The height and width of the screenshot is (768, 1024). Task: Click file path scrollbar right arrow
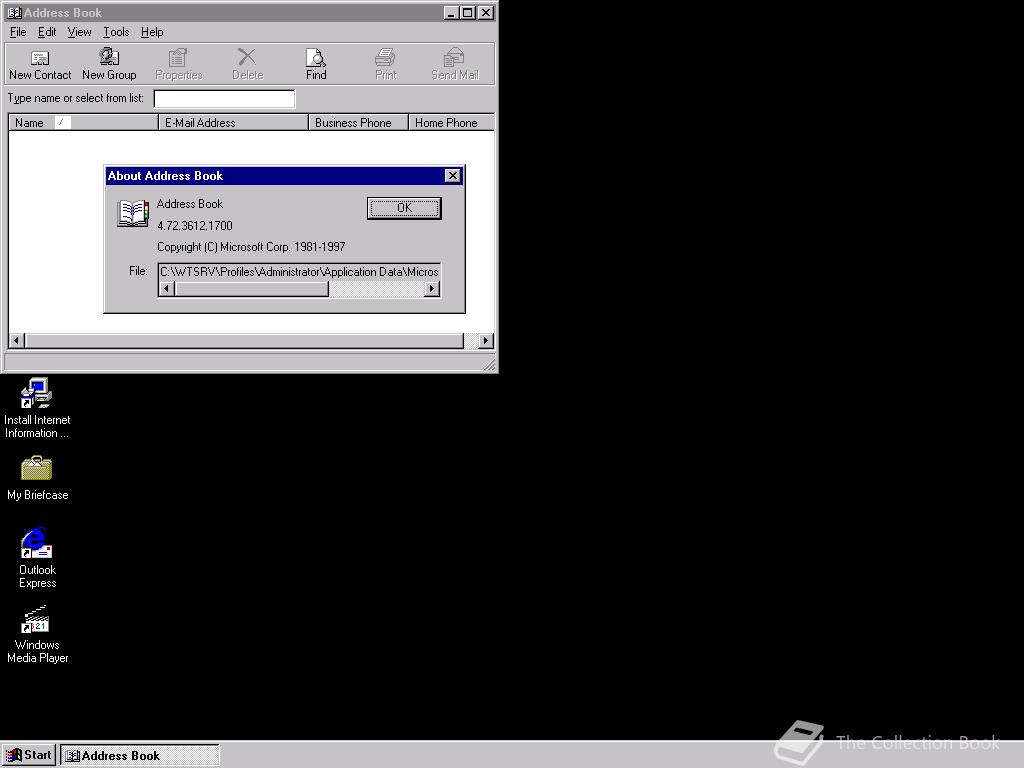[x=432, y=289]
